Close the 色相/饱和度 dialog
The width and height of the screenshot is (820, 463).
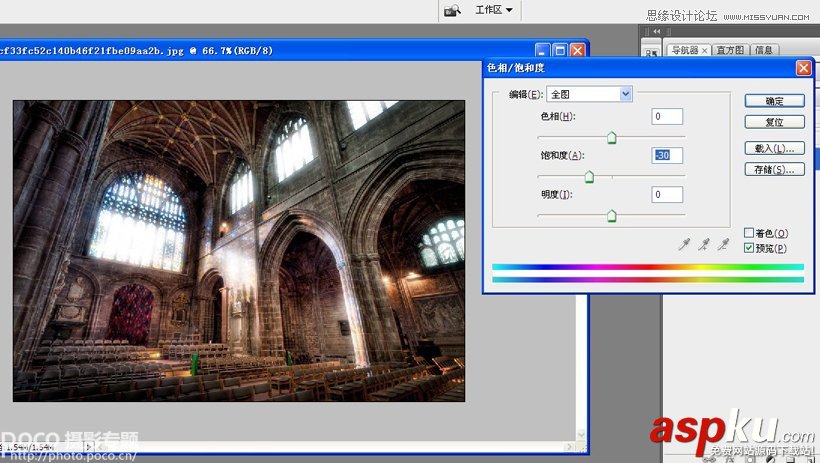(803, 68)
